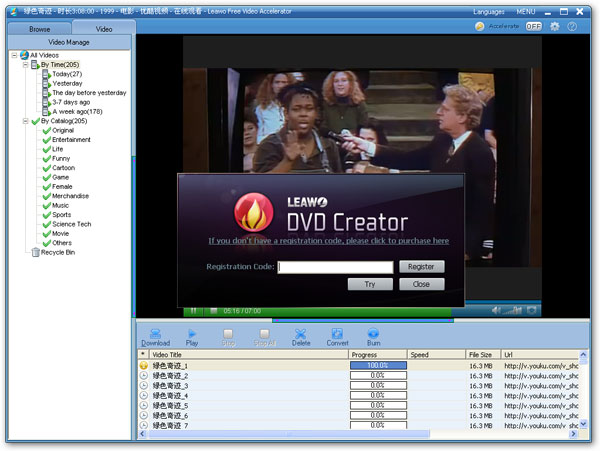The image size is (600, 451).
Task: Open help via question mark icon
Action: [572, 26]
